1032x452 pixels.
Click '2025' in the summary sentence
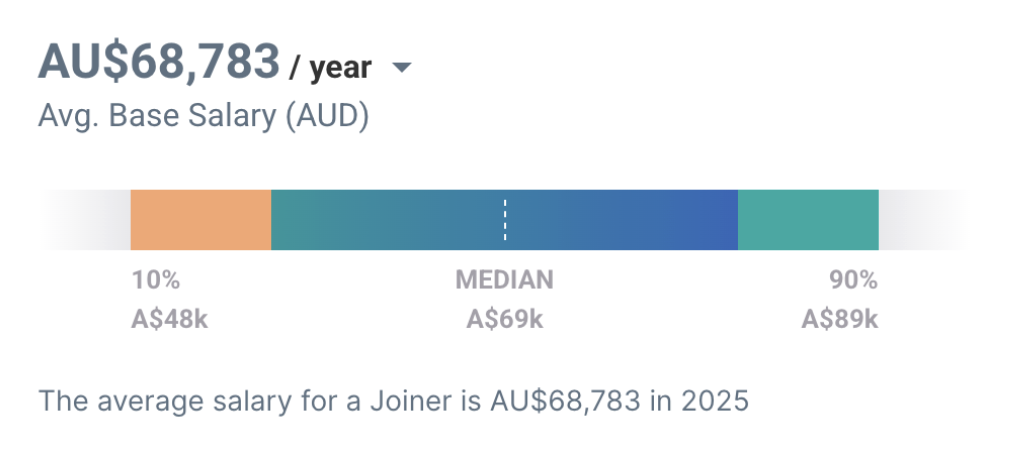point(715,402)
